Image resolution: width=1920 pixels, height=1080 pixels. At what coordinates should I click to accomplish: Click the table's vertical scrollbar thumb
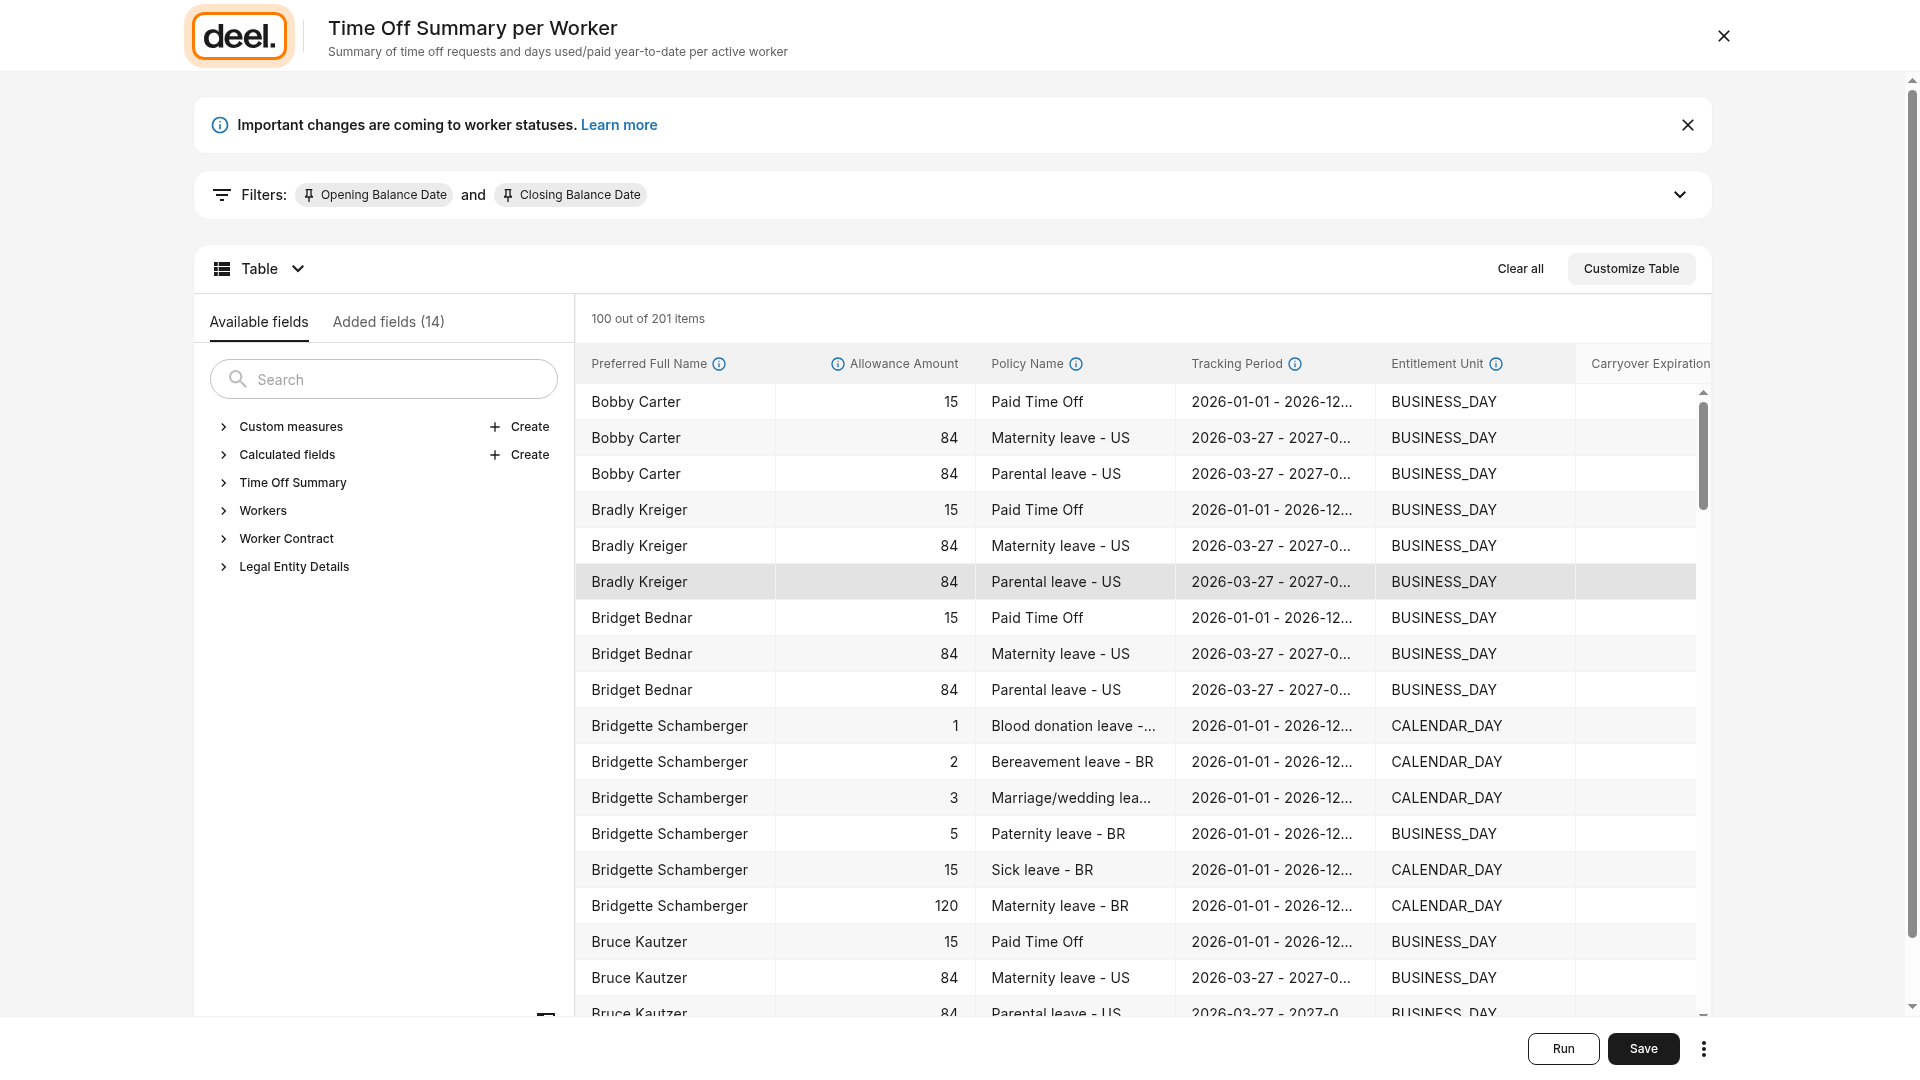[x=1703, y=455]
